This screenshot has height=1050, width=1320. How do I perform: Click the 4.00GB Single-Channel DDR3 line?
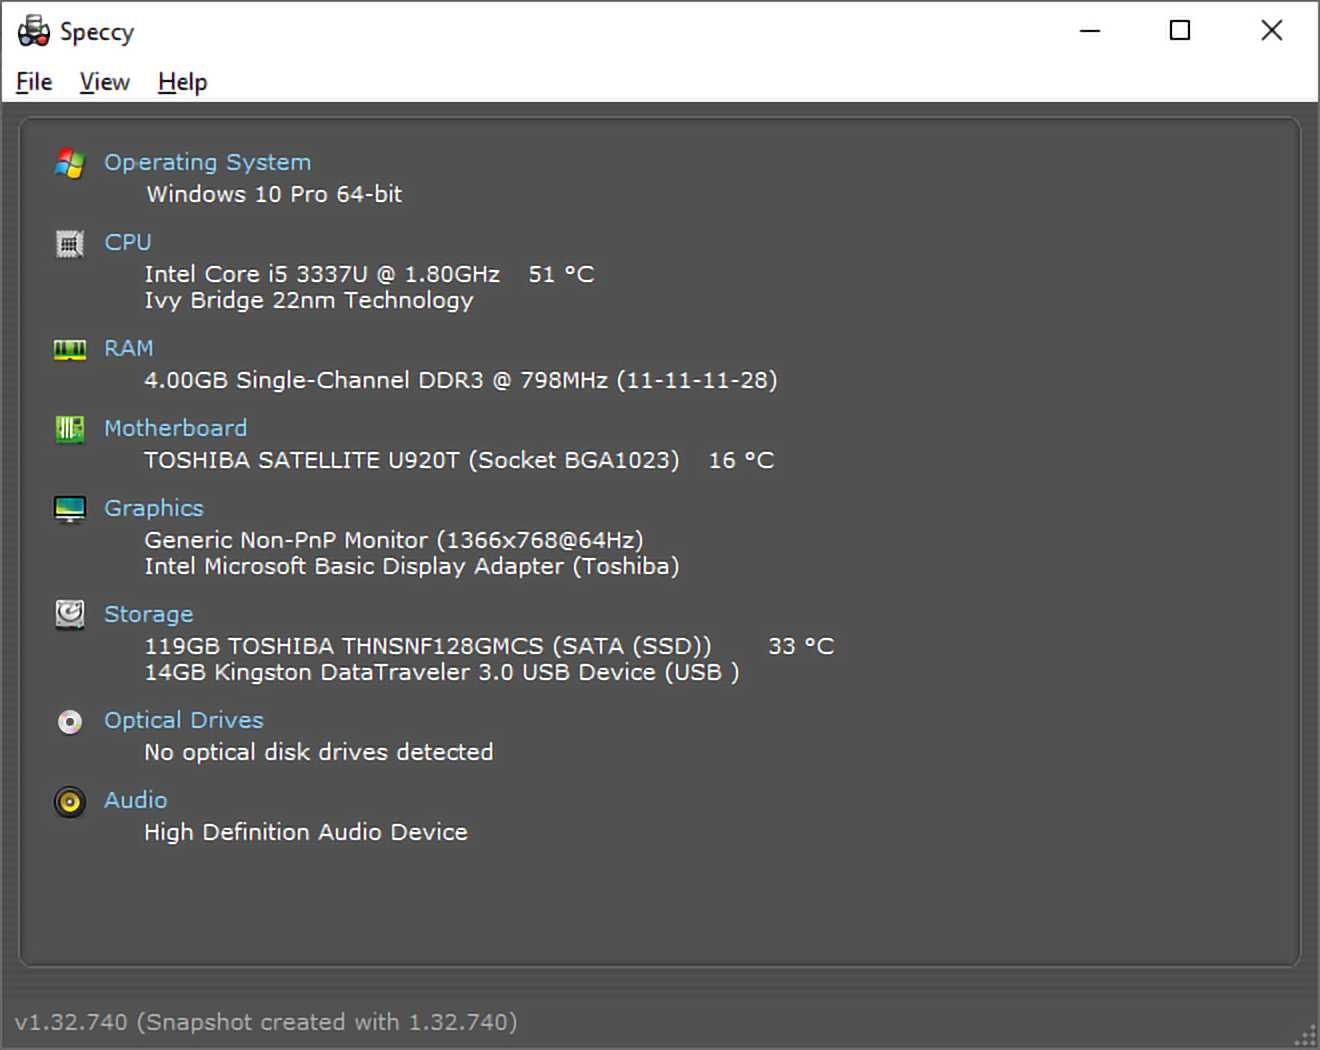click(x=461, y=380)
